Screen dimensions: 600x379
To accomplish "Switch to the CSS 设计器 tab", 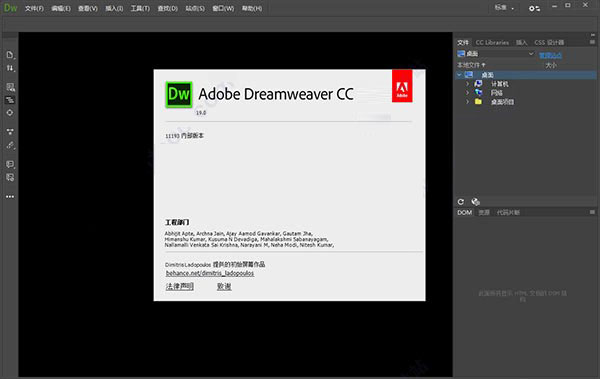I will 549,42.
